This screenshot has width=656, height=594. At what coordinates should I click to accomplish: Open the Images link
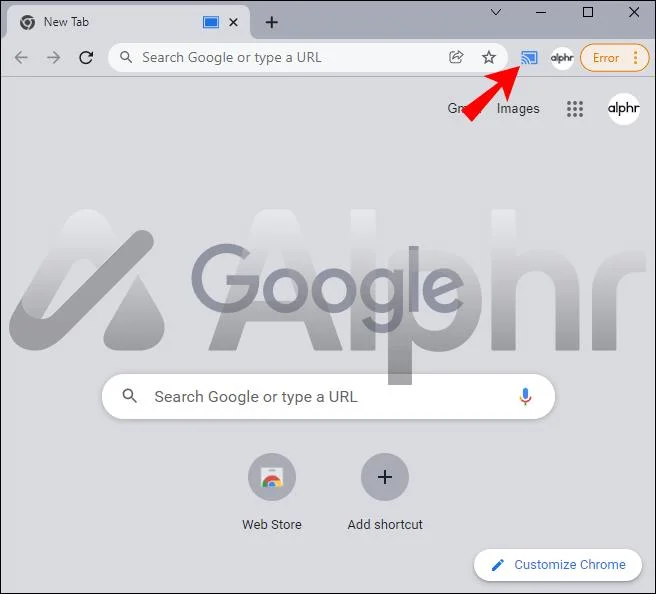(x=518, y=108)
